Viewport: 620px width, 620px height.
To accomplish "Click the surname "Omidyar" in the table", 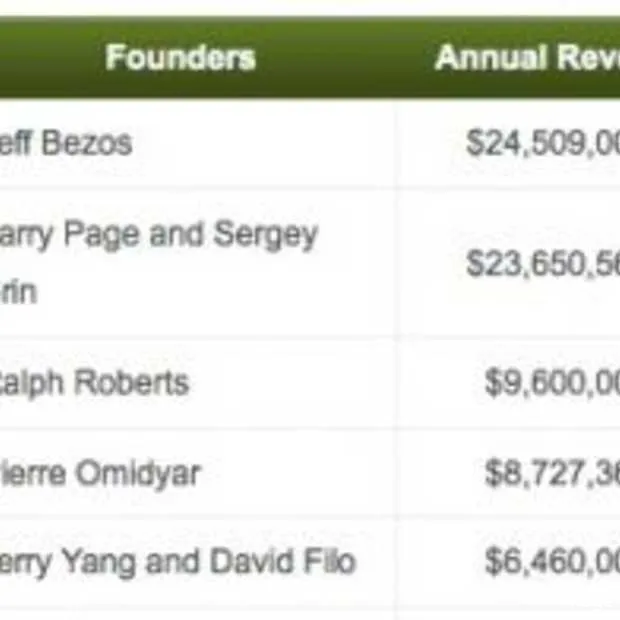I will pyautogui.click(x=143, y=473).
